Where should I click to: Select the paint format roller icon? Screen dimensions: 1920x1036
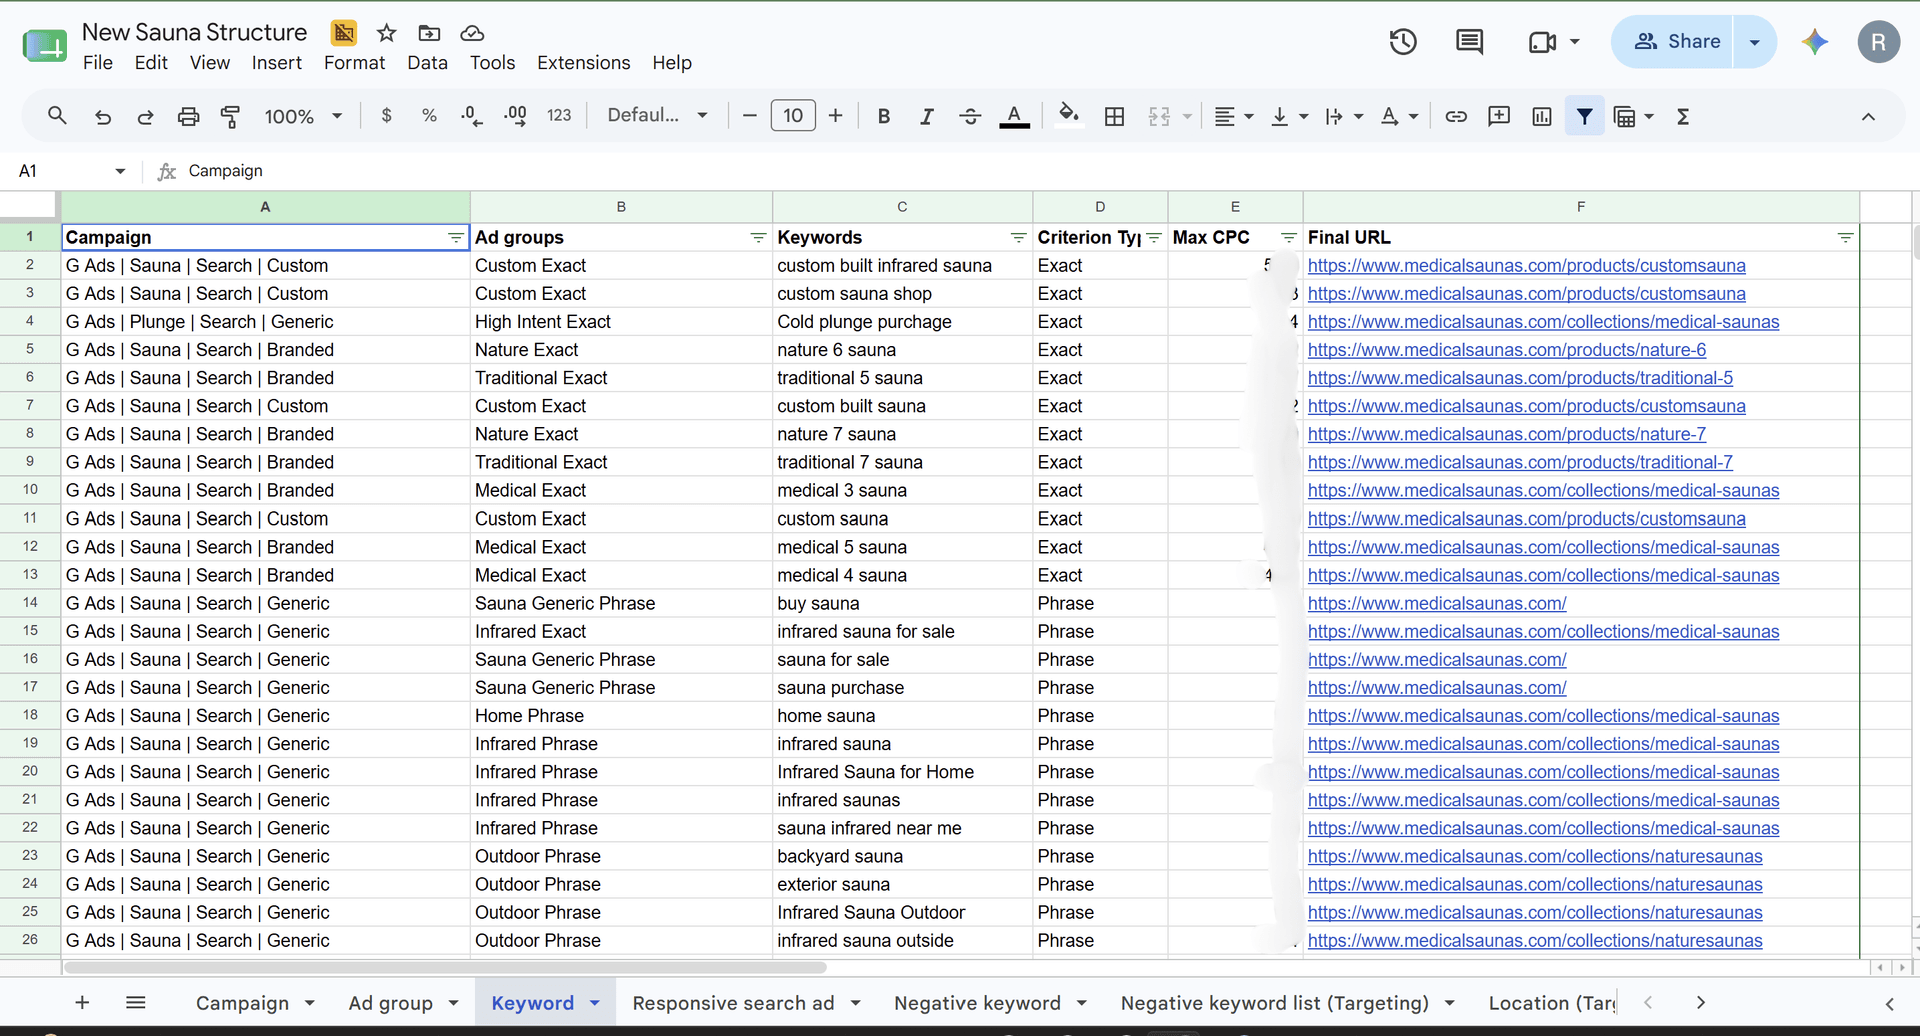click(230, 116)
